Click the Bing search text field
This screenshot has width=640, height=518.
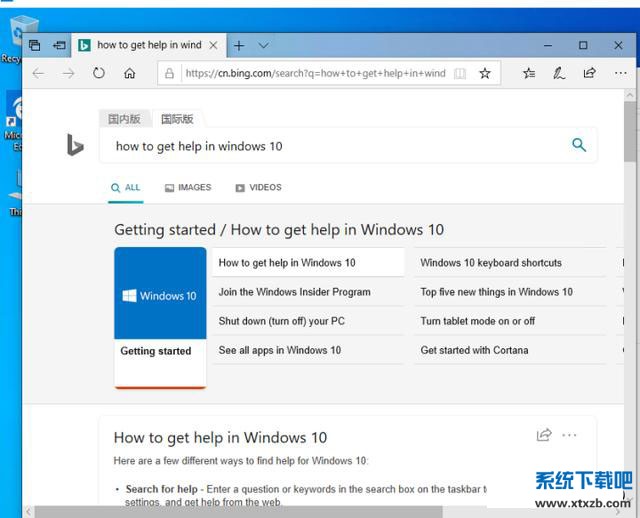[x=330, y=146]
